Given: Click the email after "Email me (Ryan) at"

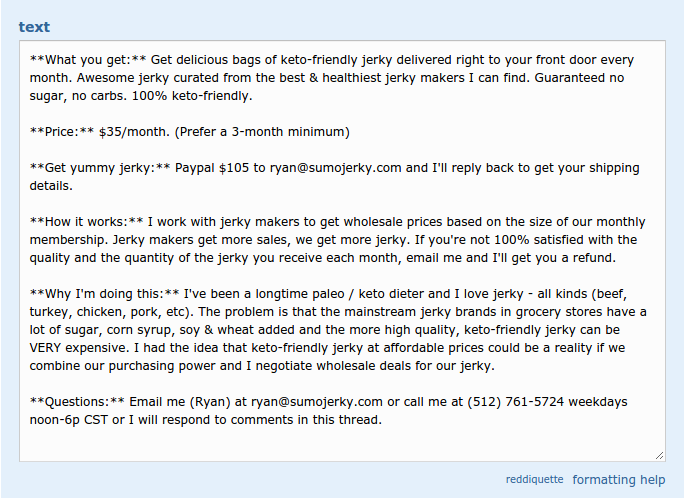Looking at the screenshot, I should coord(317,402).
